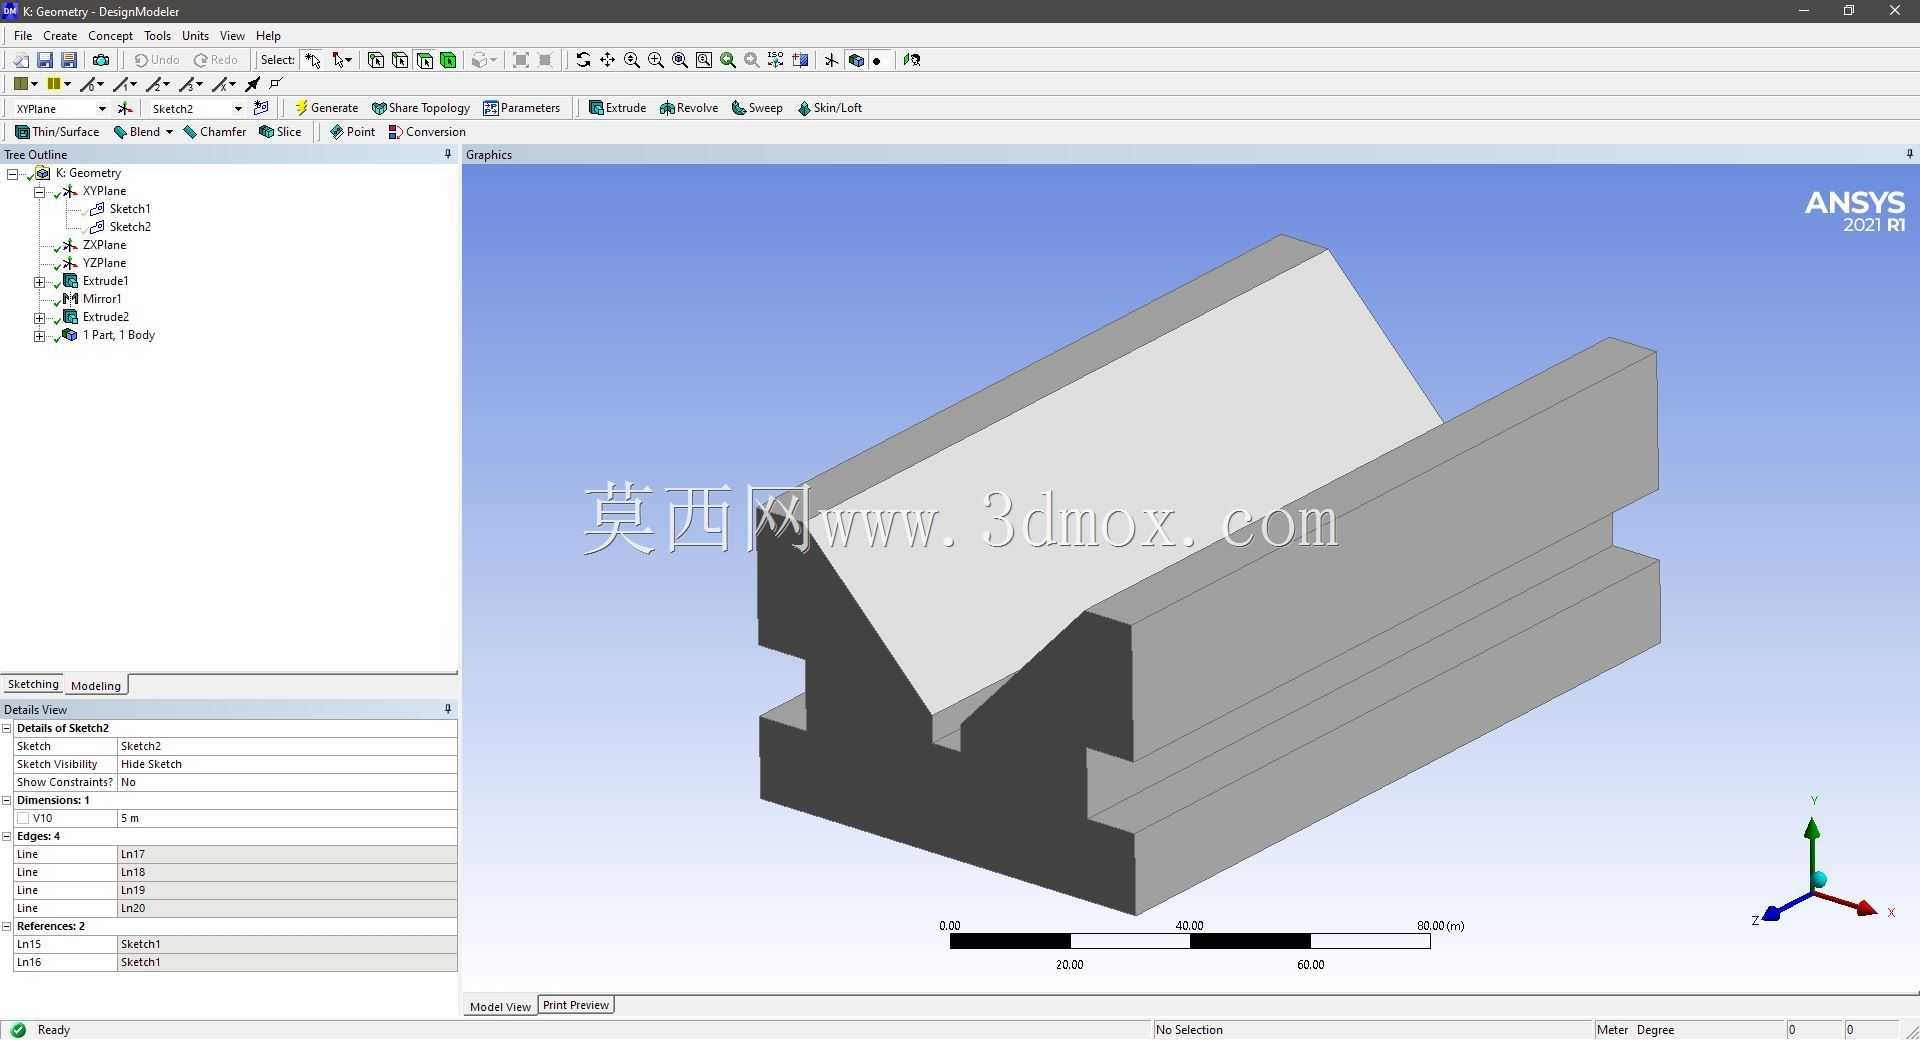Expand the 1 Part, 1 Body node
The image size is (1920, 1040).
(39, 335)
